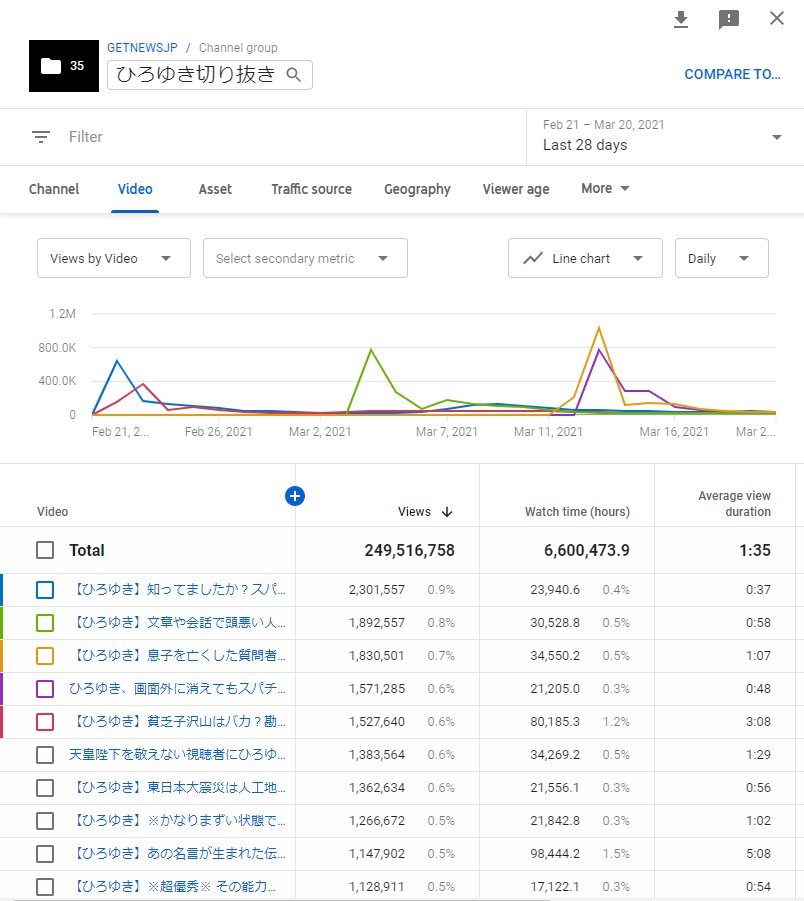Check the box for ※超優秀※ video

45,887
